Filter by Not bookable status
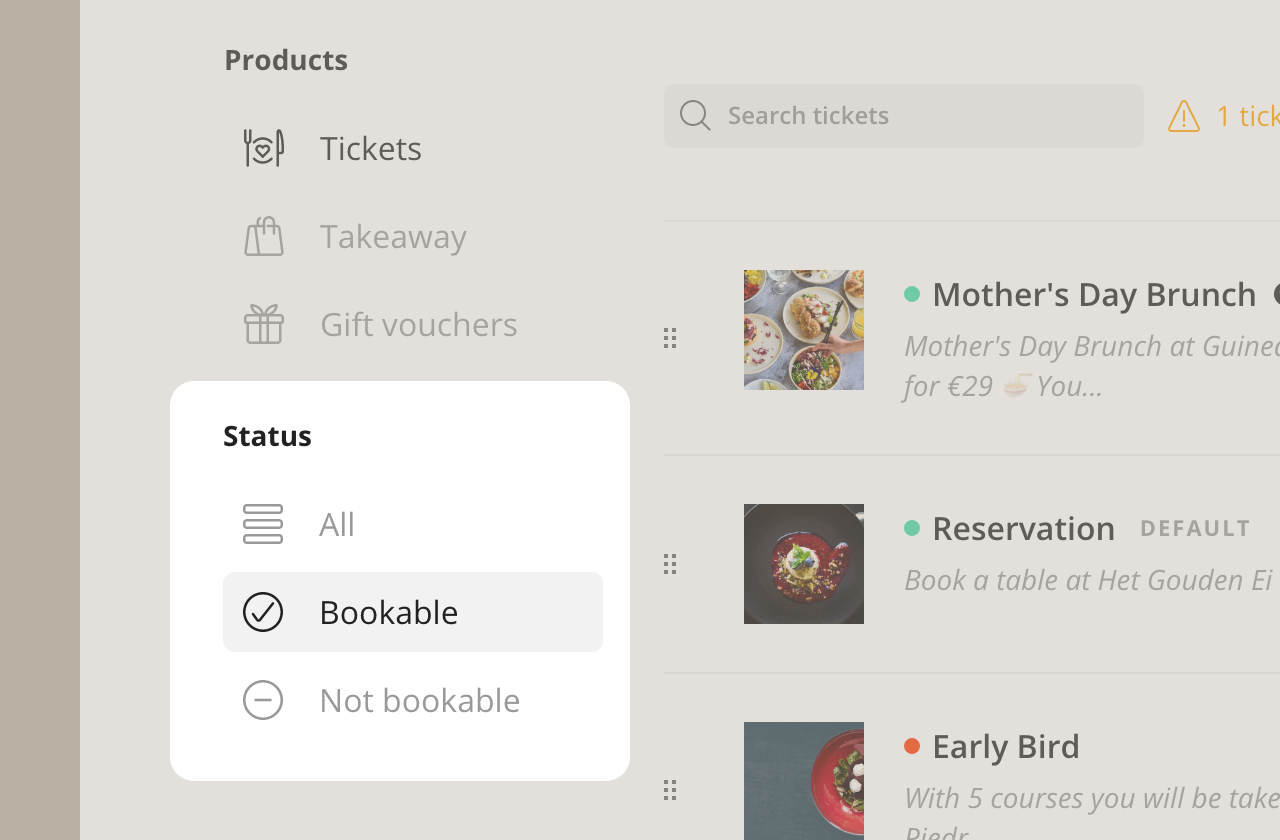Viewport: 1280px width, 840px height. (419, 700)
